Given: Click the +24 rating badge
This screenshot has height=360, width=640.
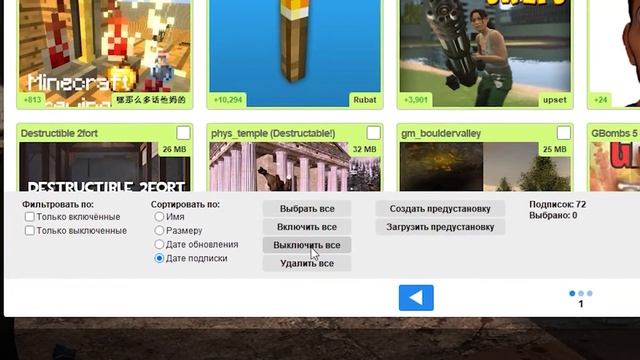Looking at the screenshot, I should [x=600, y=100].
